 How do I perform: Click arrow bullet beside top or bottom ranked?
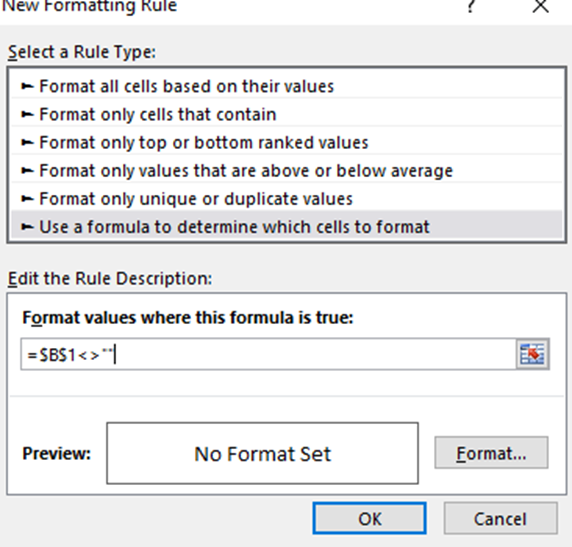[27, 143]
